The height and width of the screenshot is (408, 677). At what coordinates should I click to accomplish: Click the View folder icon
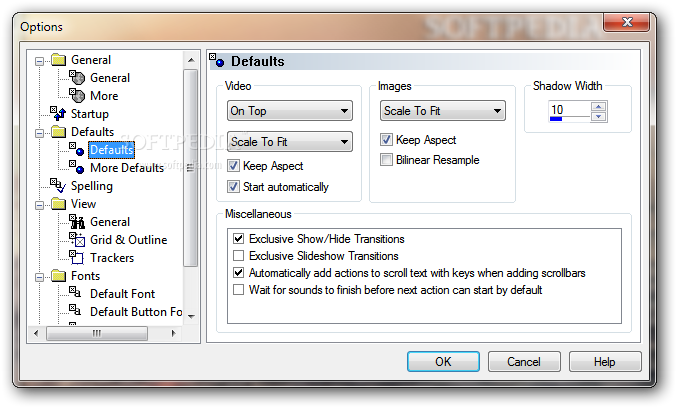tap(58, 204)
